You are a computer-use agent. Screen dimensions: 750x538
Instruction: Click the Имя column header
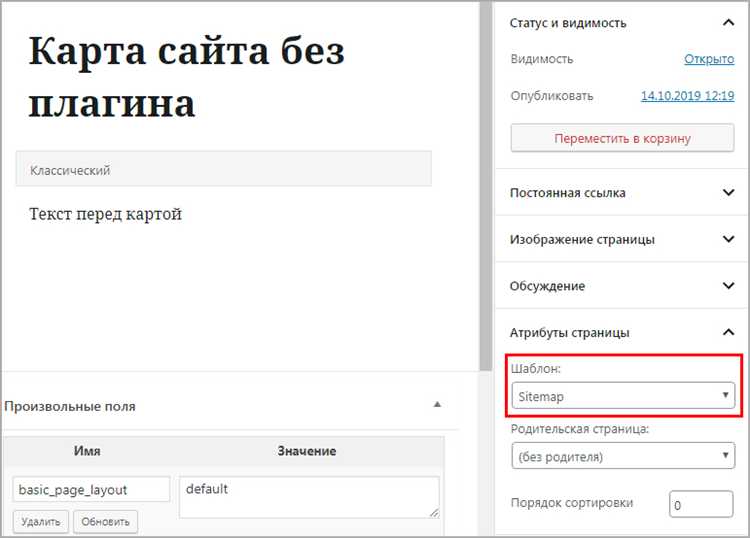87,451
